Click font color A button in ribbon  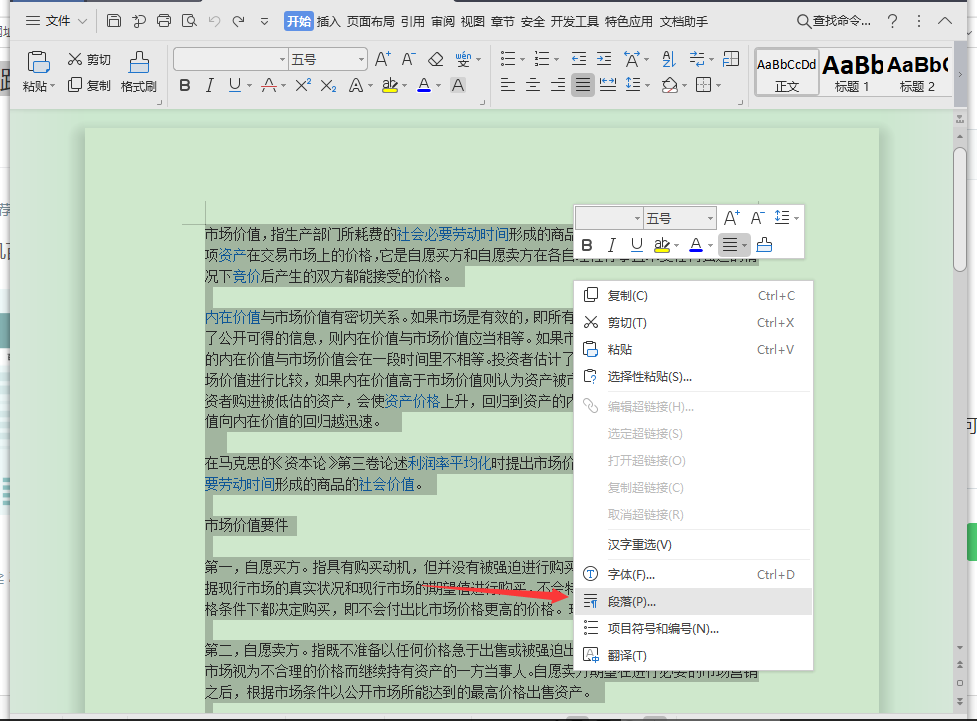tap(424, 86)
